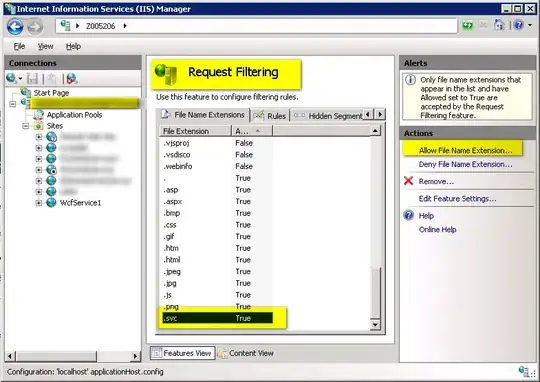This screenshot has width=540, height=382.
Task: Select the .asp extension row
Action: (217, 190)
